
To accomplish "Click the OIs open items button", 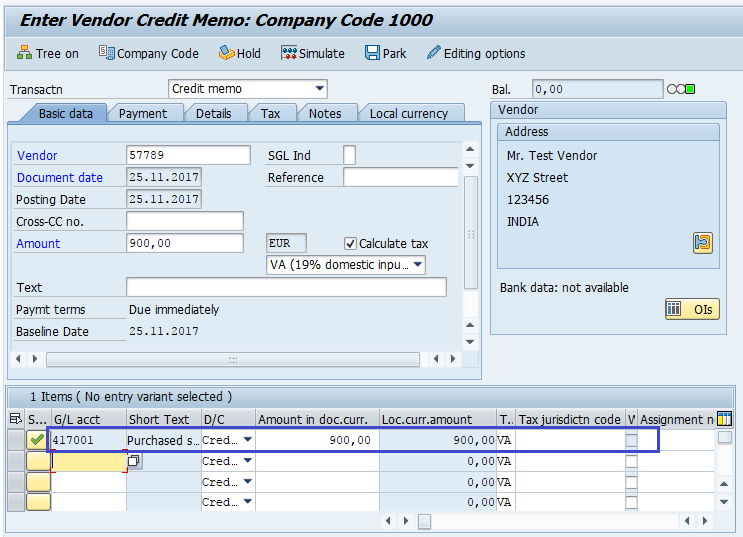I will tap(692, 309).
